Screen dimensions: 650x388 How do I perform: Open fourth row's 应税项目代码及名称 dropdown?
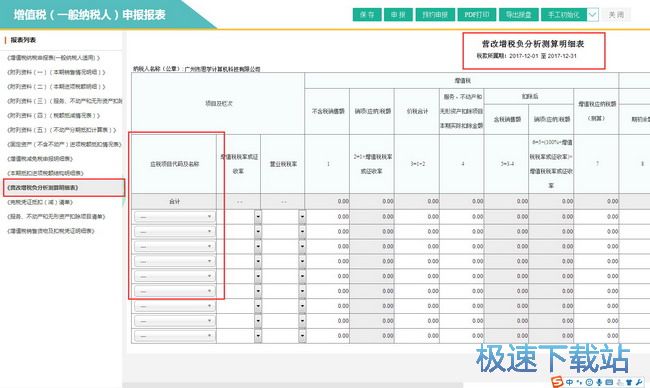(175, 262)
